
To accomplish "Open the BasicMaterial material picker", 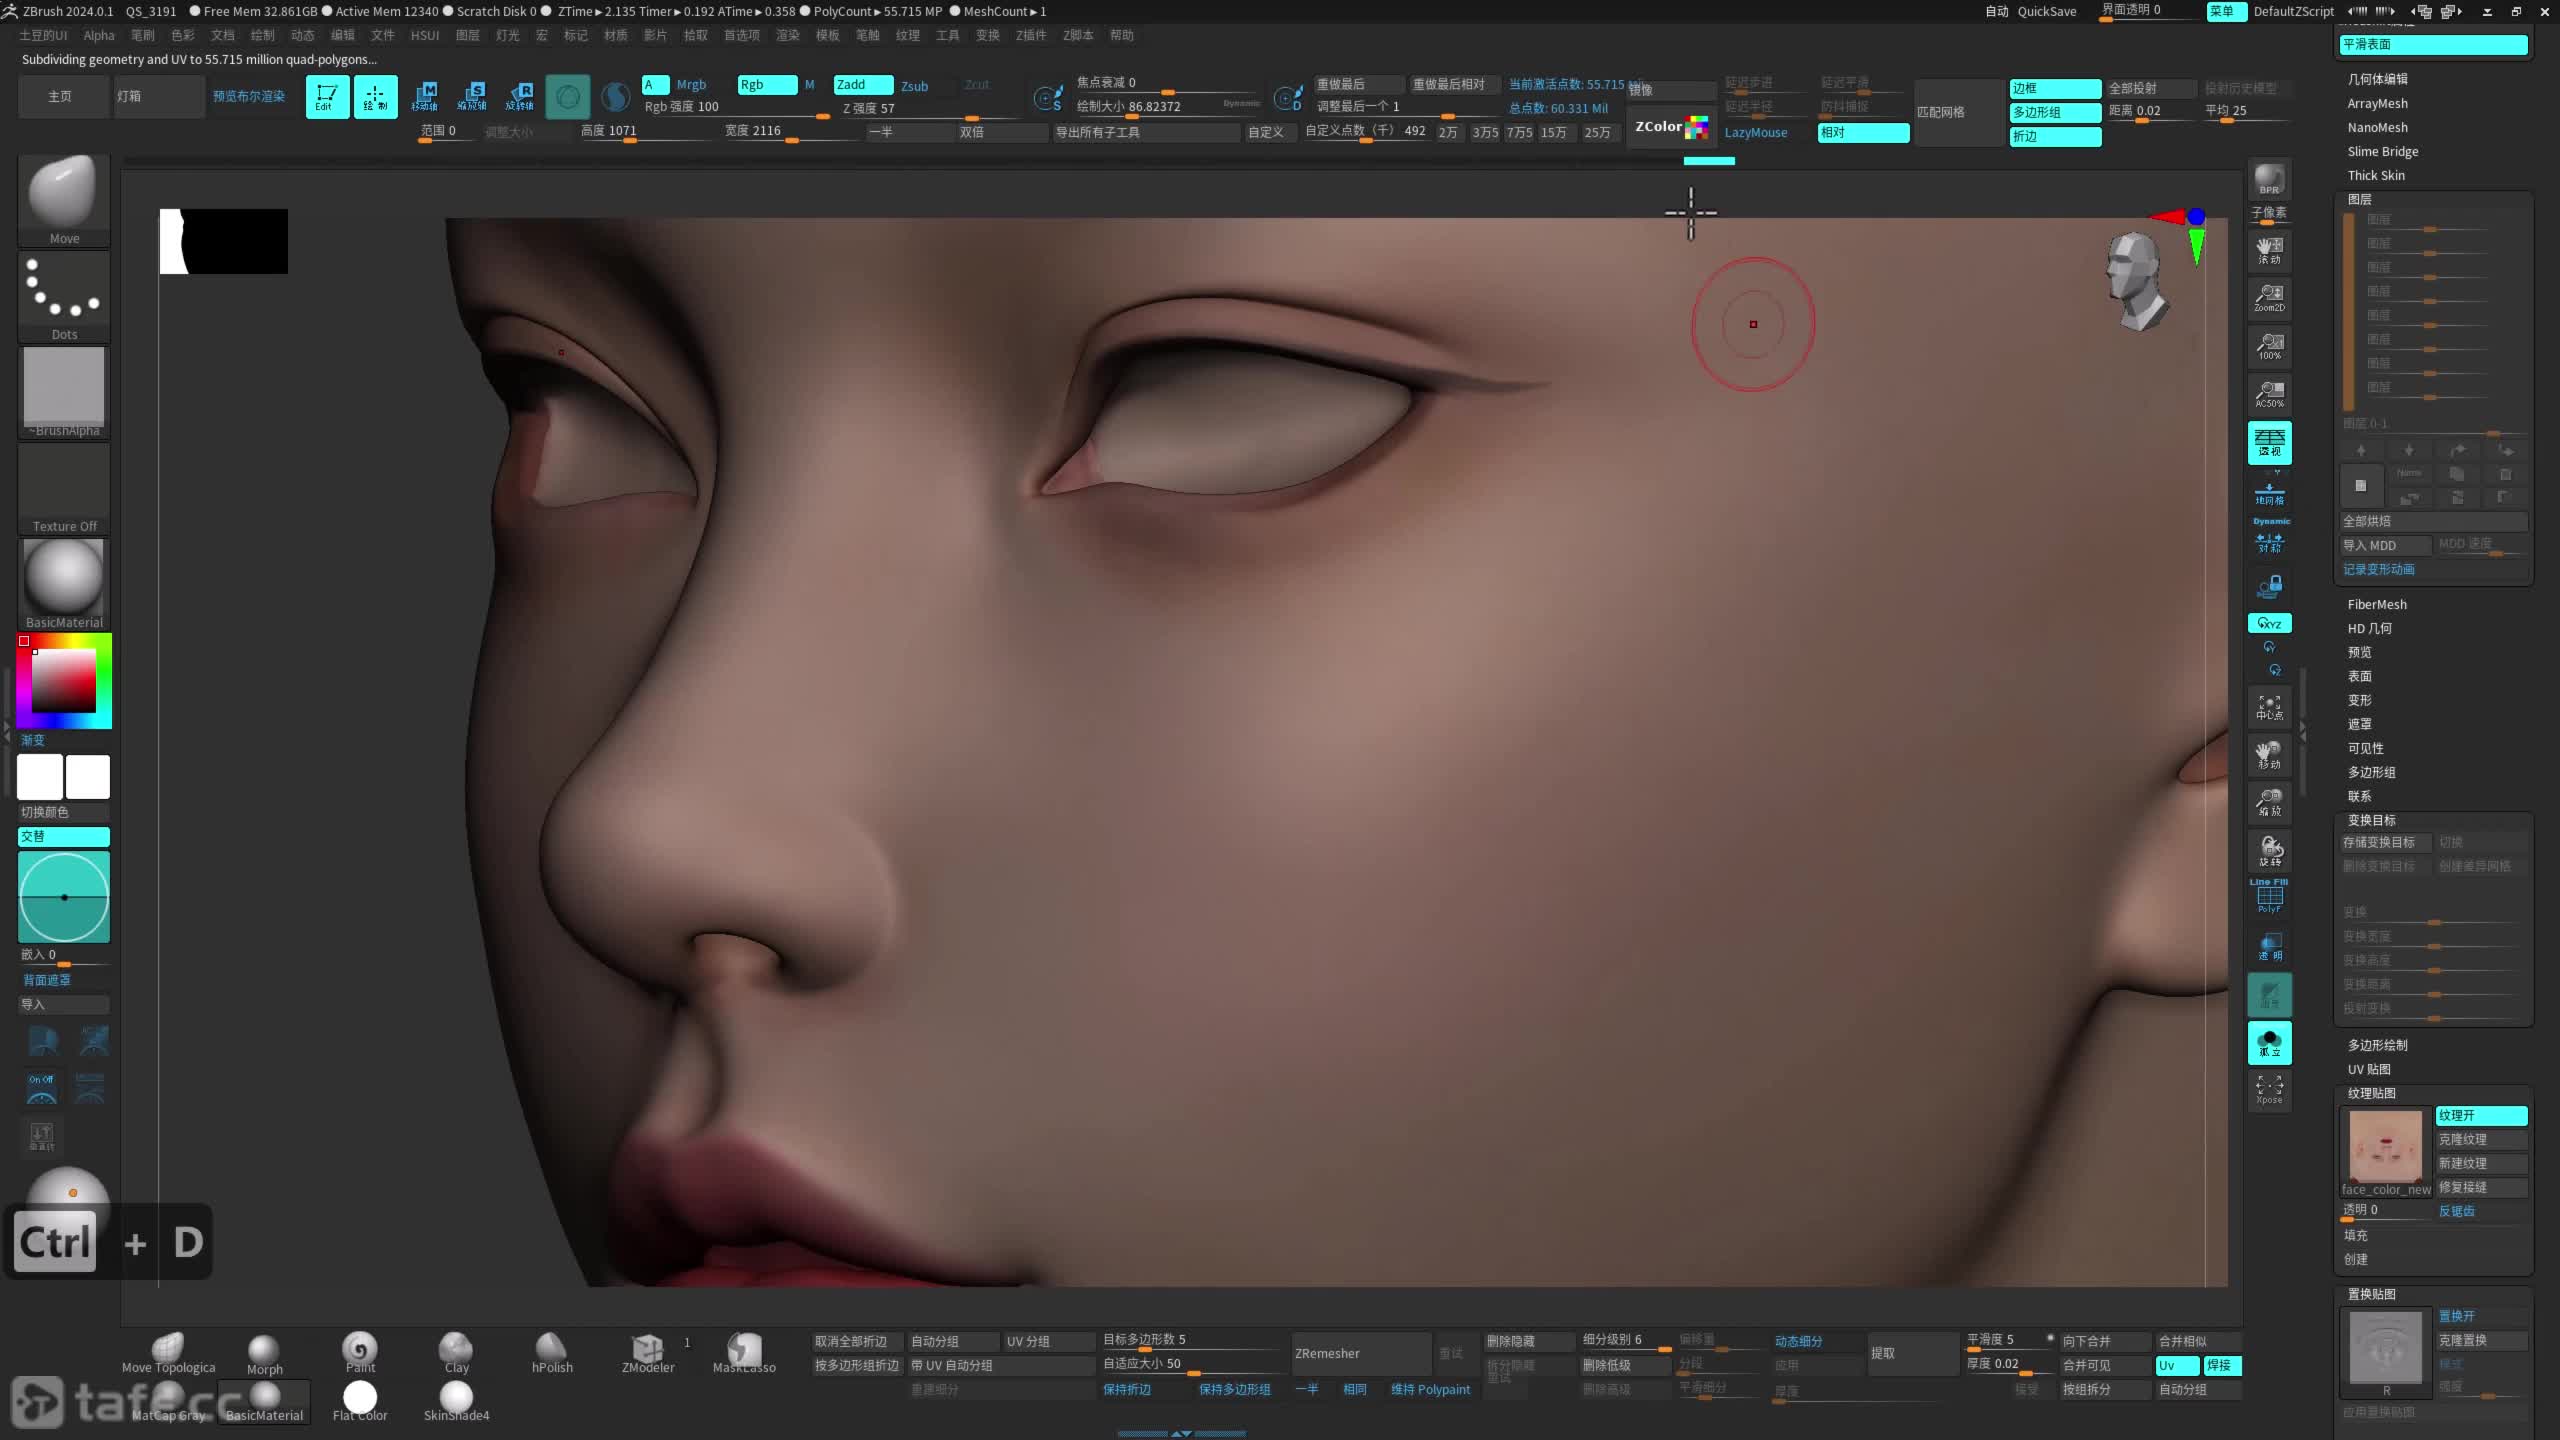I will pyautogui.click(x=64, y=584).
